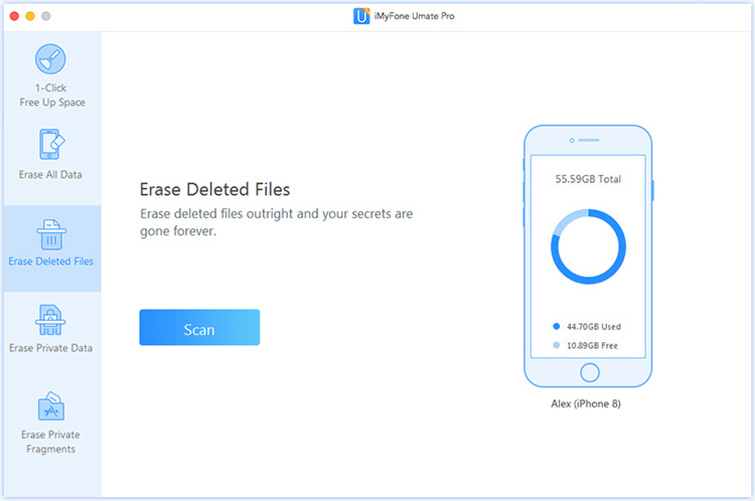This screenshot has width=755, height=501.
Task: Click the iMyFone Umate Pro window title
Action: [x=414, y=16]
